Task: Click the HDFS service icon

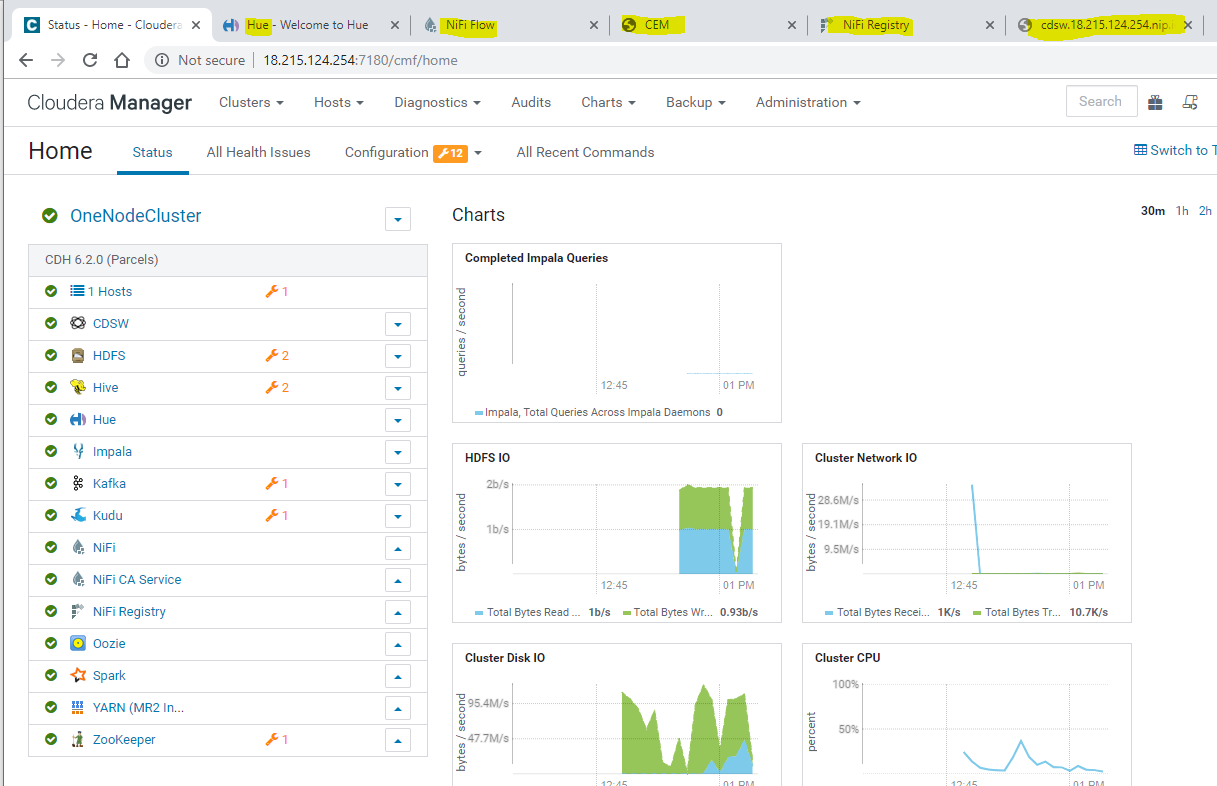Action: [x=78, y=355]
